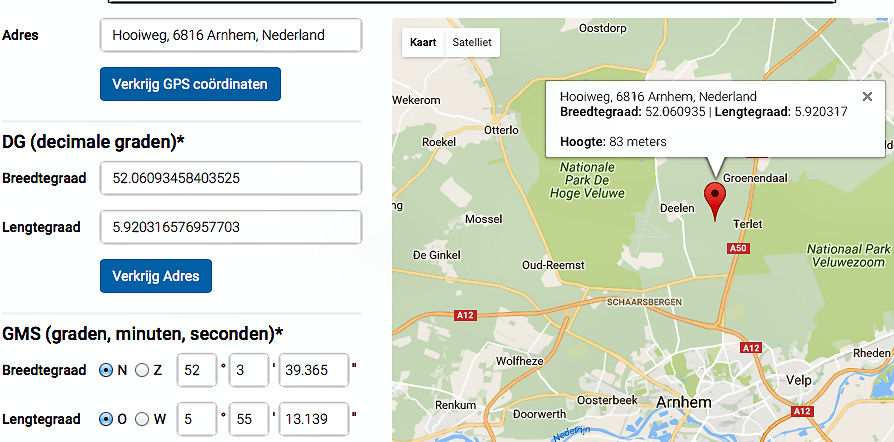Click Deelen label on map
894x442 pixels.
click(x=677, y=208)
